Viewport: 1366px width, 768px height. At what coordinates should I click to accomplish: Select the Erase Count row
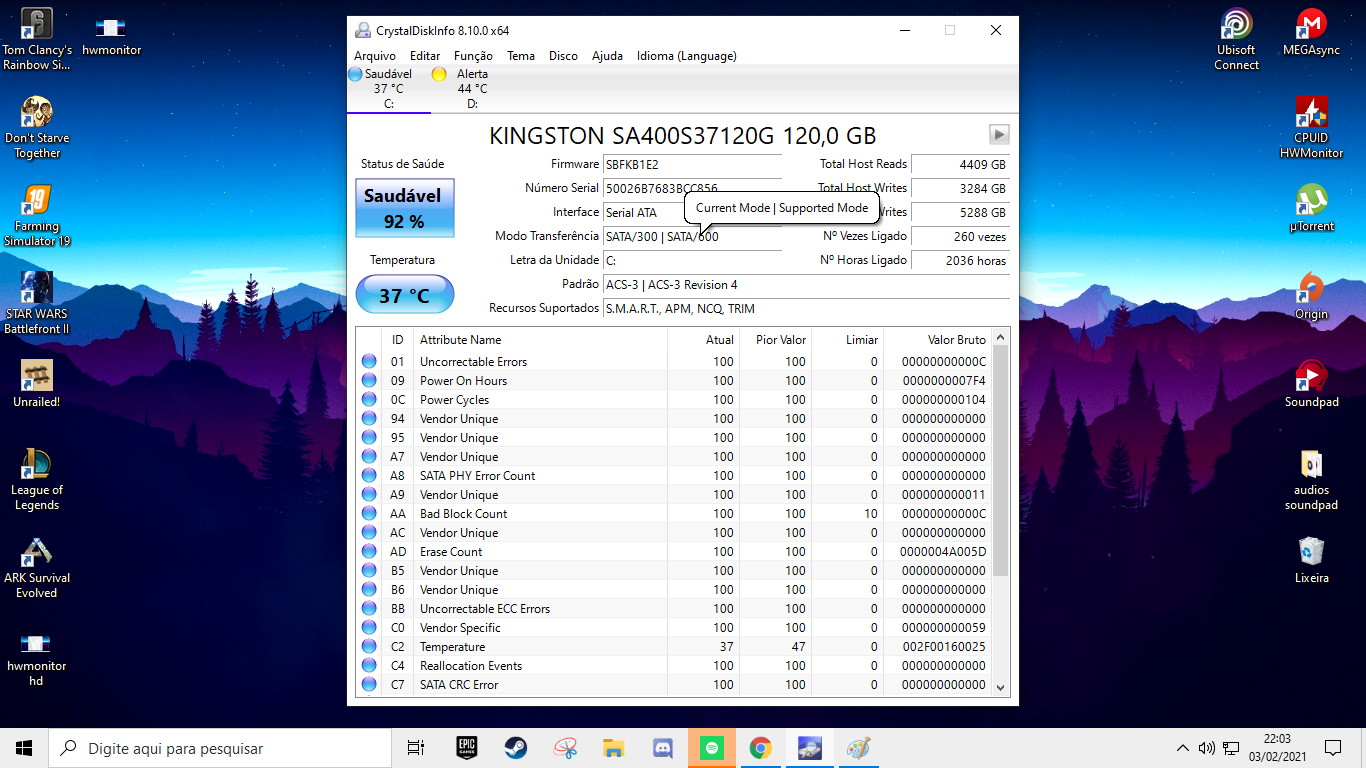[x=674, y=552]
